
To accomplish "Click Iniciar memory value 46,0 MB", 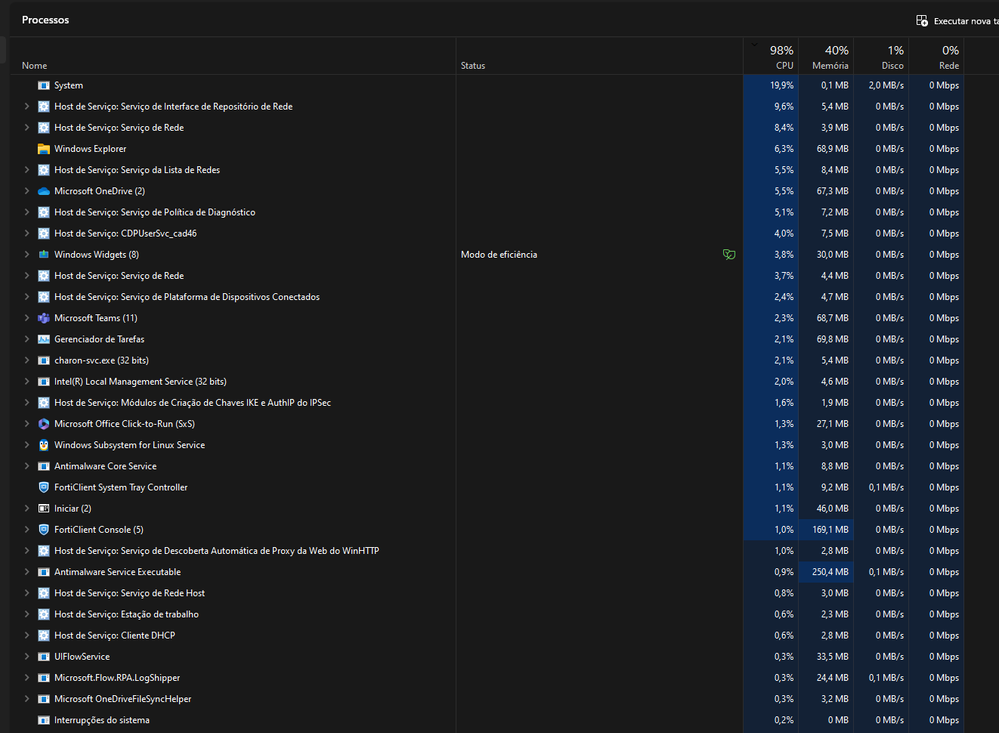I will [x=832, y=509].
